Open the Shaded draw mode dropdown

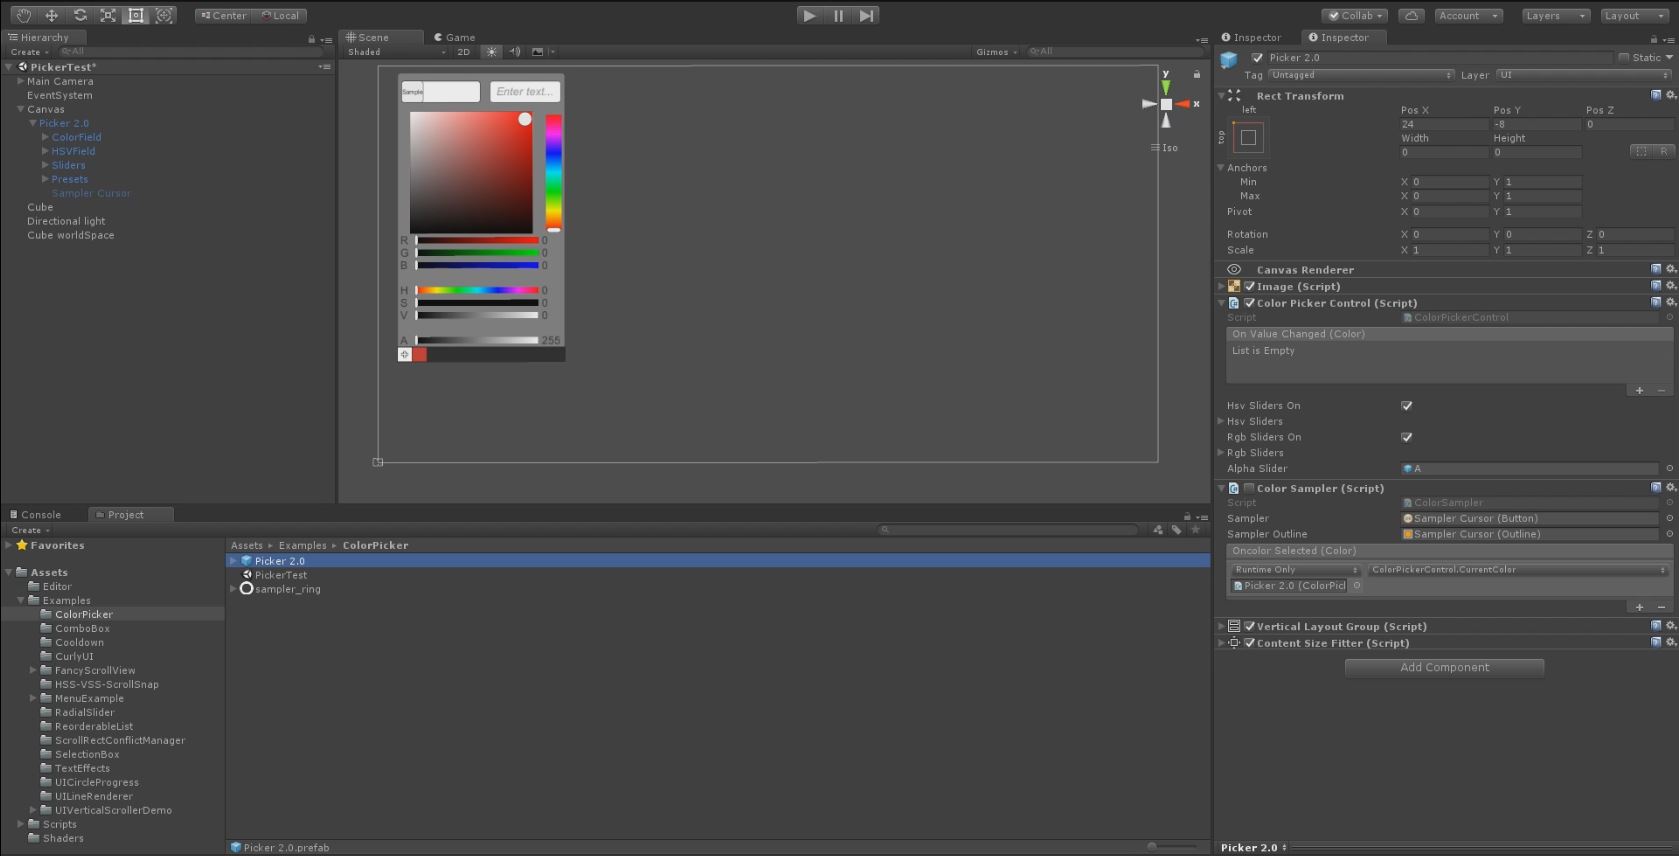pyautogui.click(x=396, y=51)
